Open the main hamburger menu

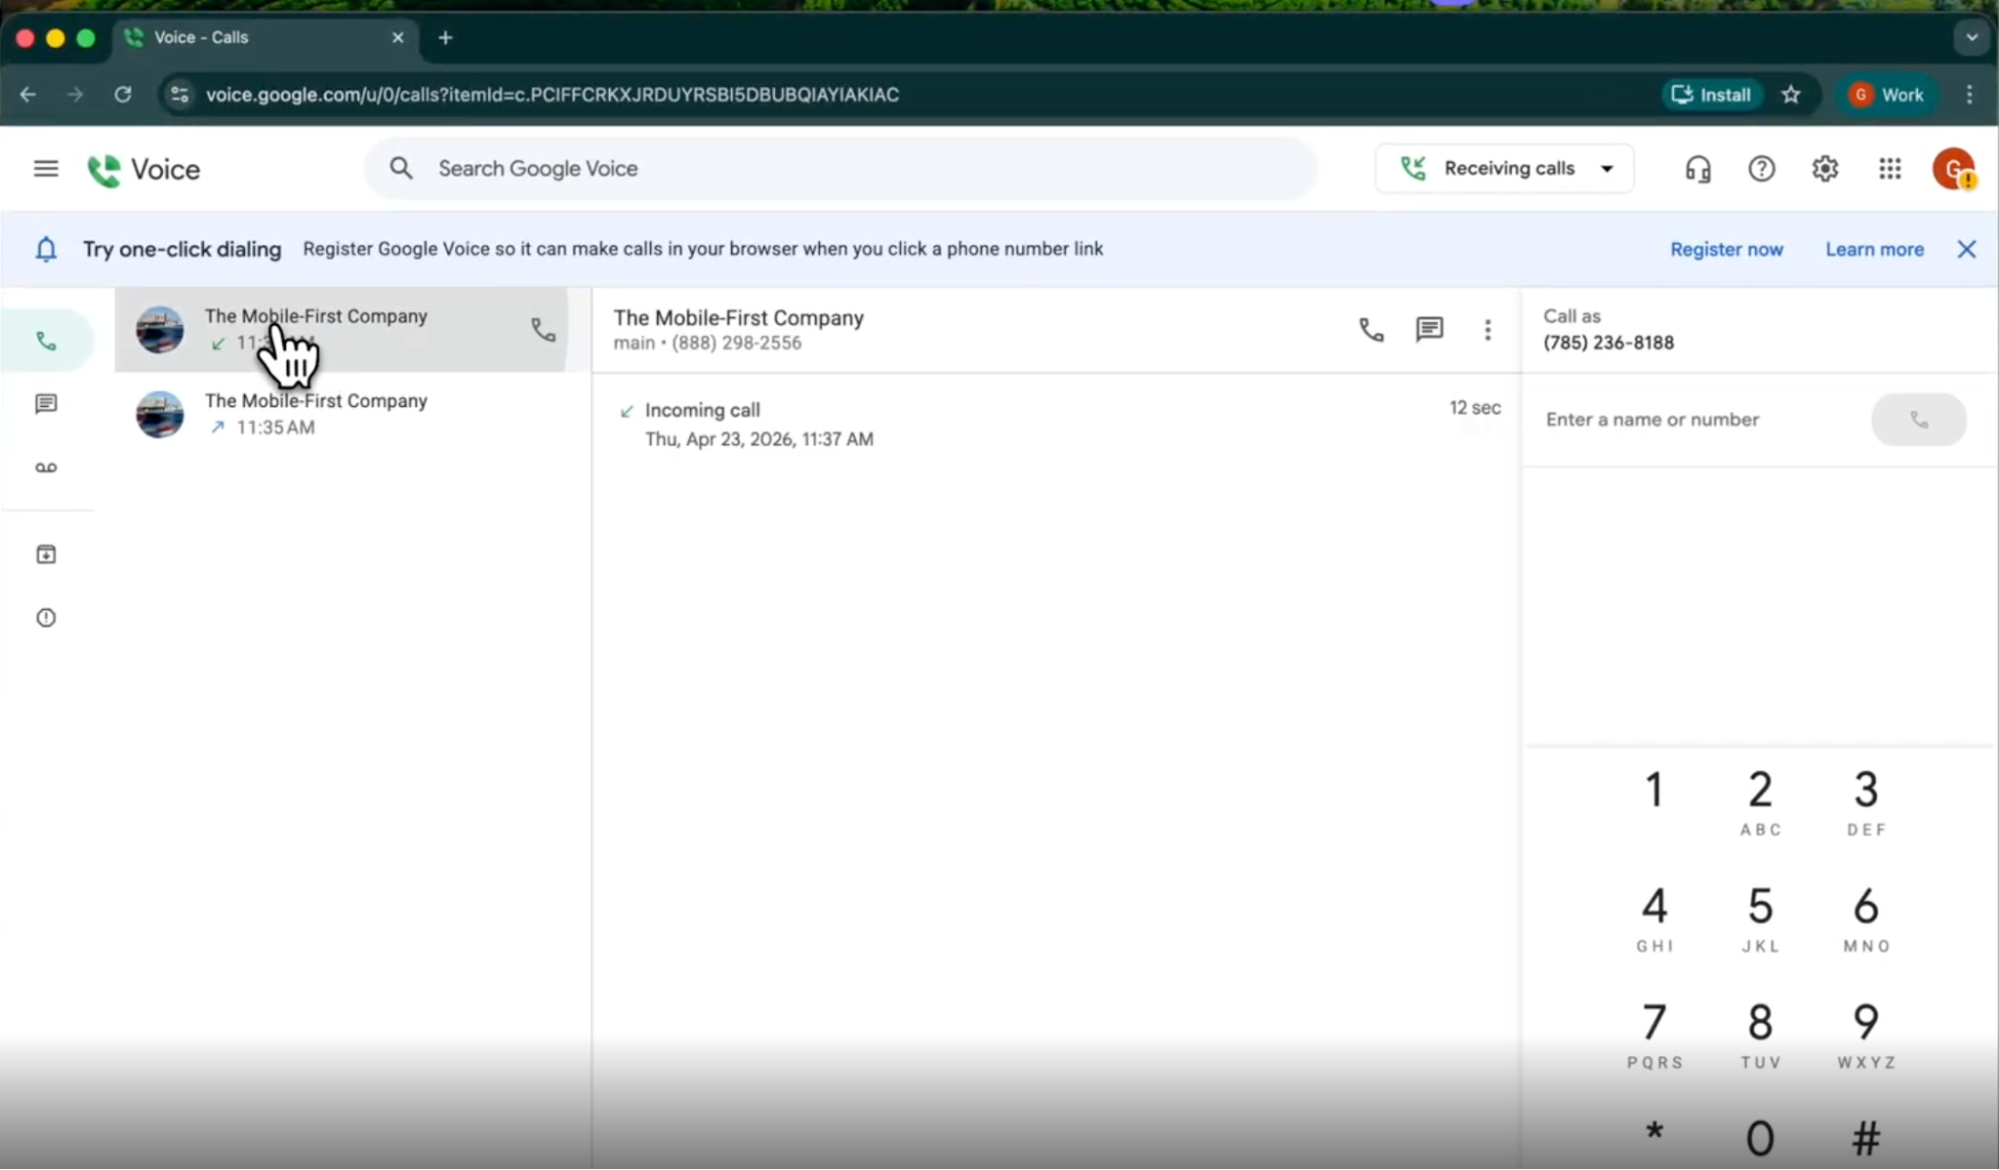[x=46, y=169]
